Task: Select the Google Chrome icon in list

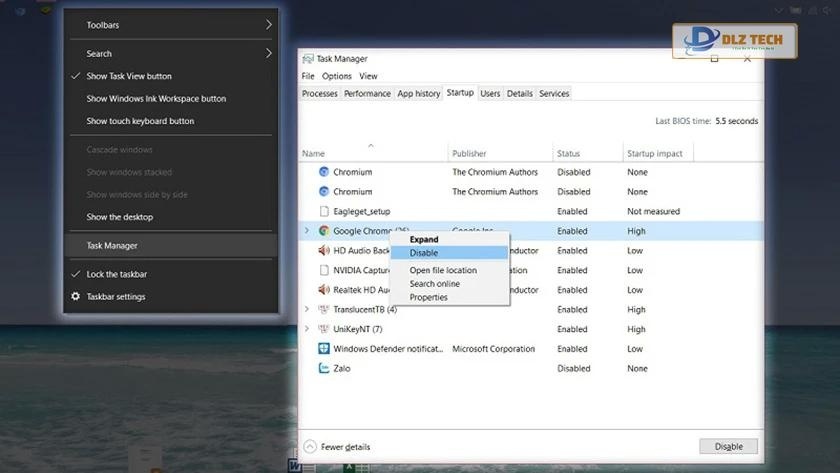Action: pyautogui.click(x=323, y=231)
